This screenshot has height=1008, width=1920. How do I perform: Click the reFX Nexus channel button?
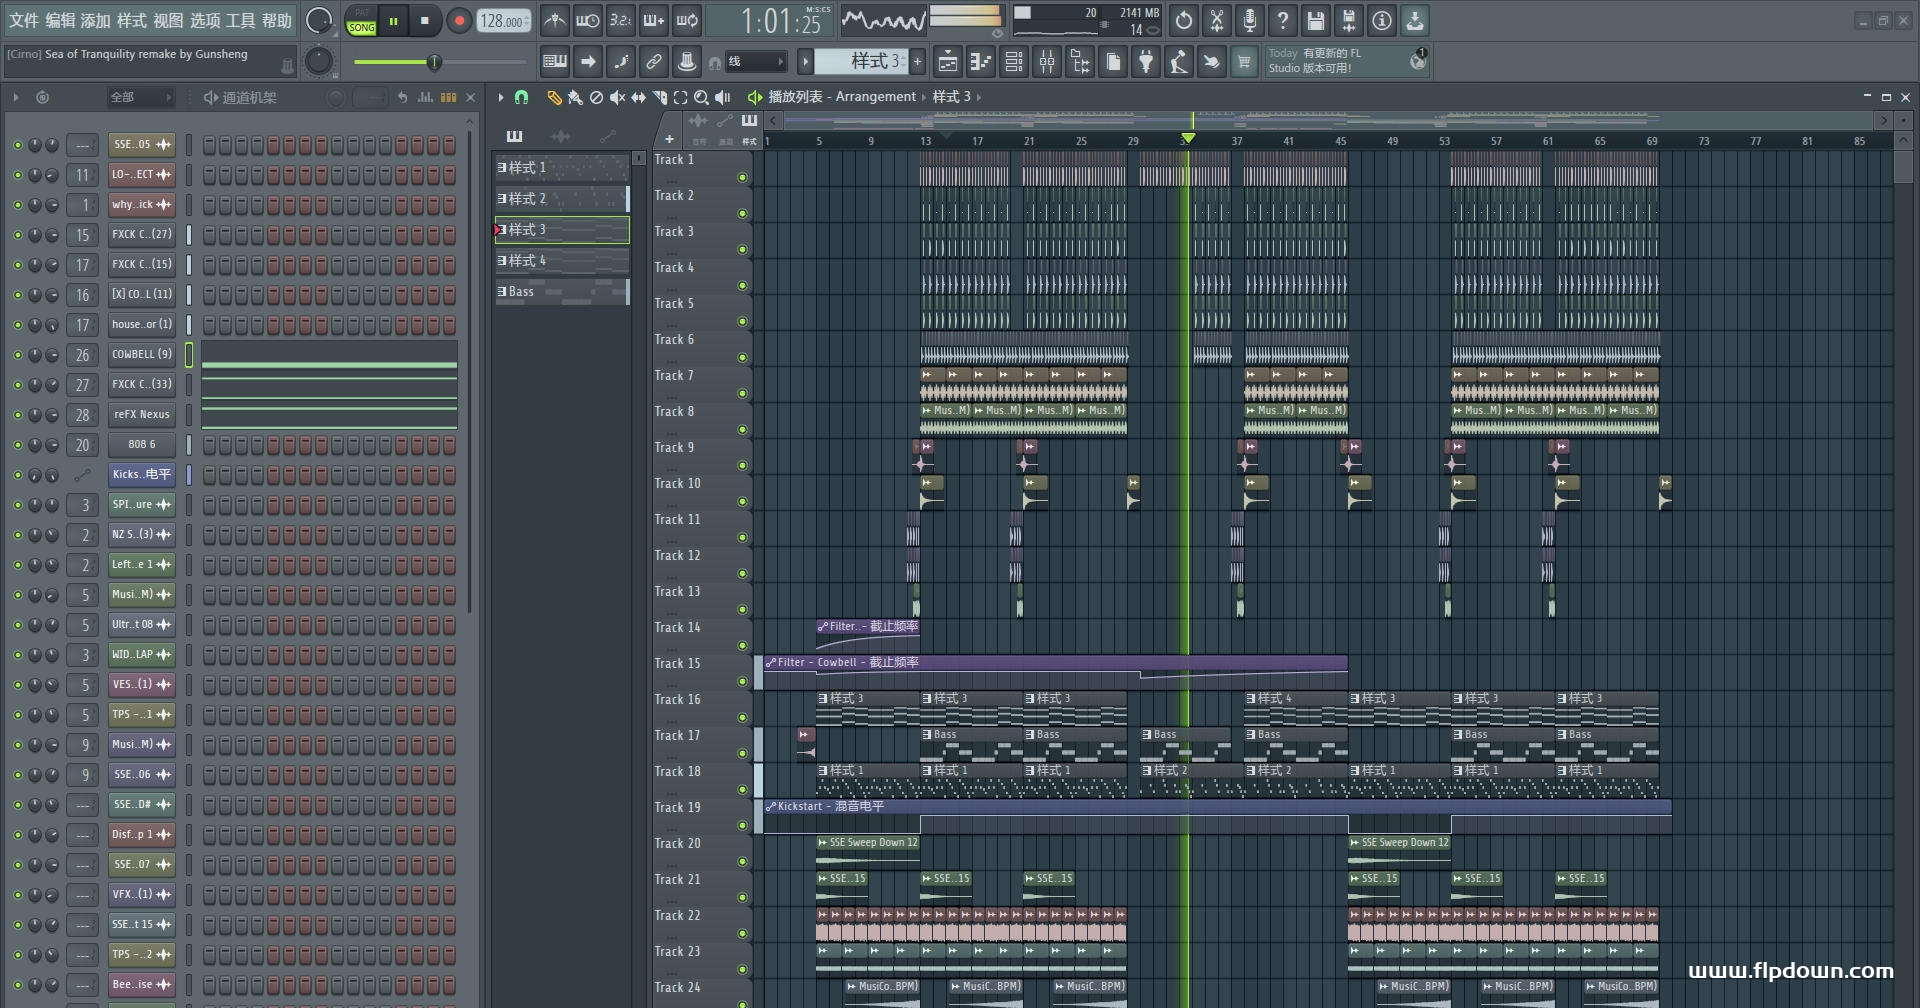(141, 415)
